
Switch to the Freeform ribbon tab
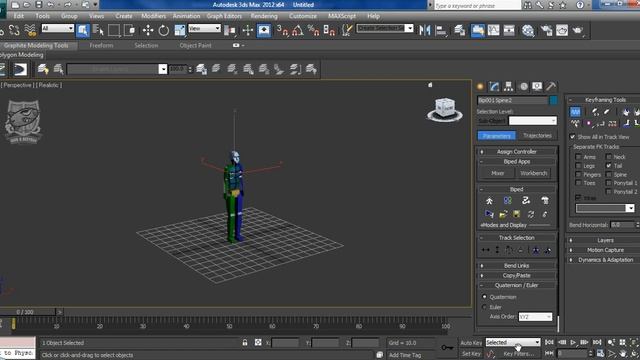pos(101,45)
